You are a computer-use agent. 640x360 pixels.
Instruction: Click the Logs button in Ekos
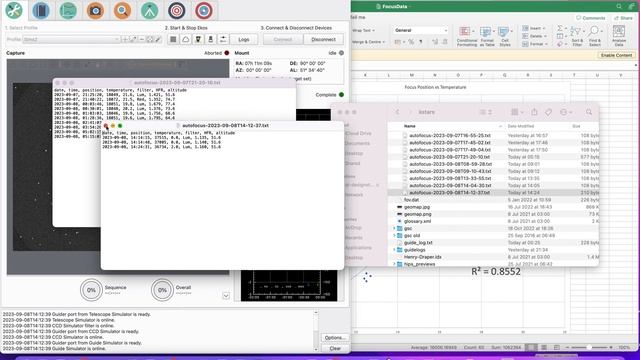coord(244,40)
